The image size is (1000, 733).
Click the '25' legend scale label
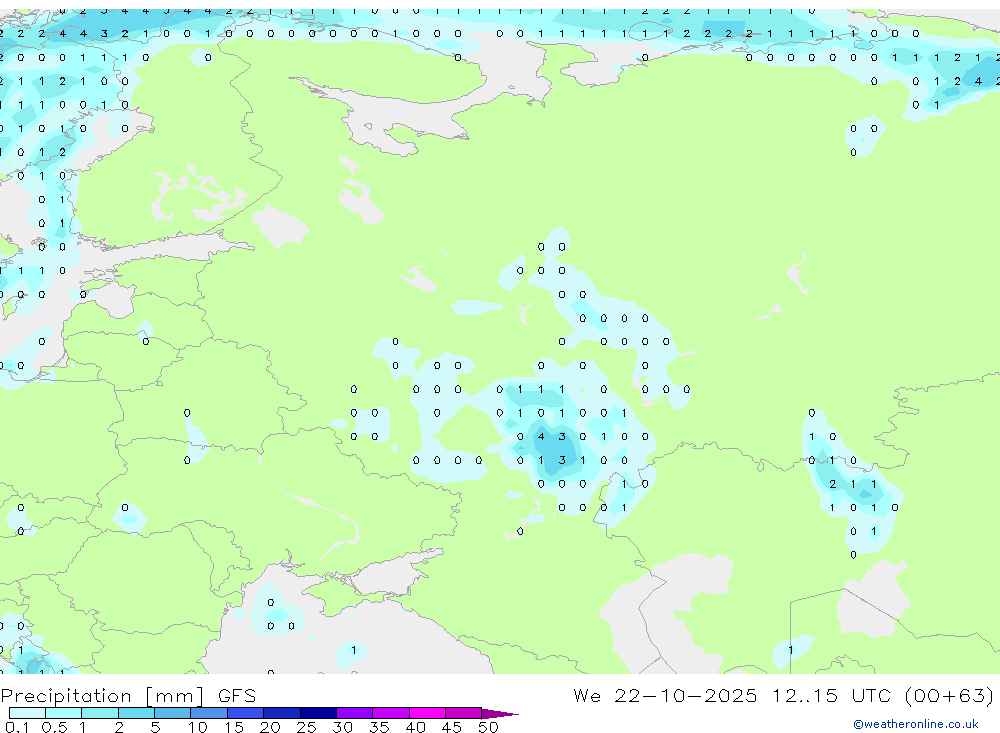click(x=306, y=727)
